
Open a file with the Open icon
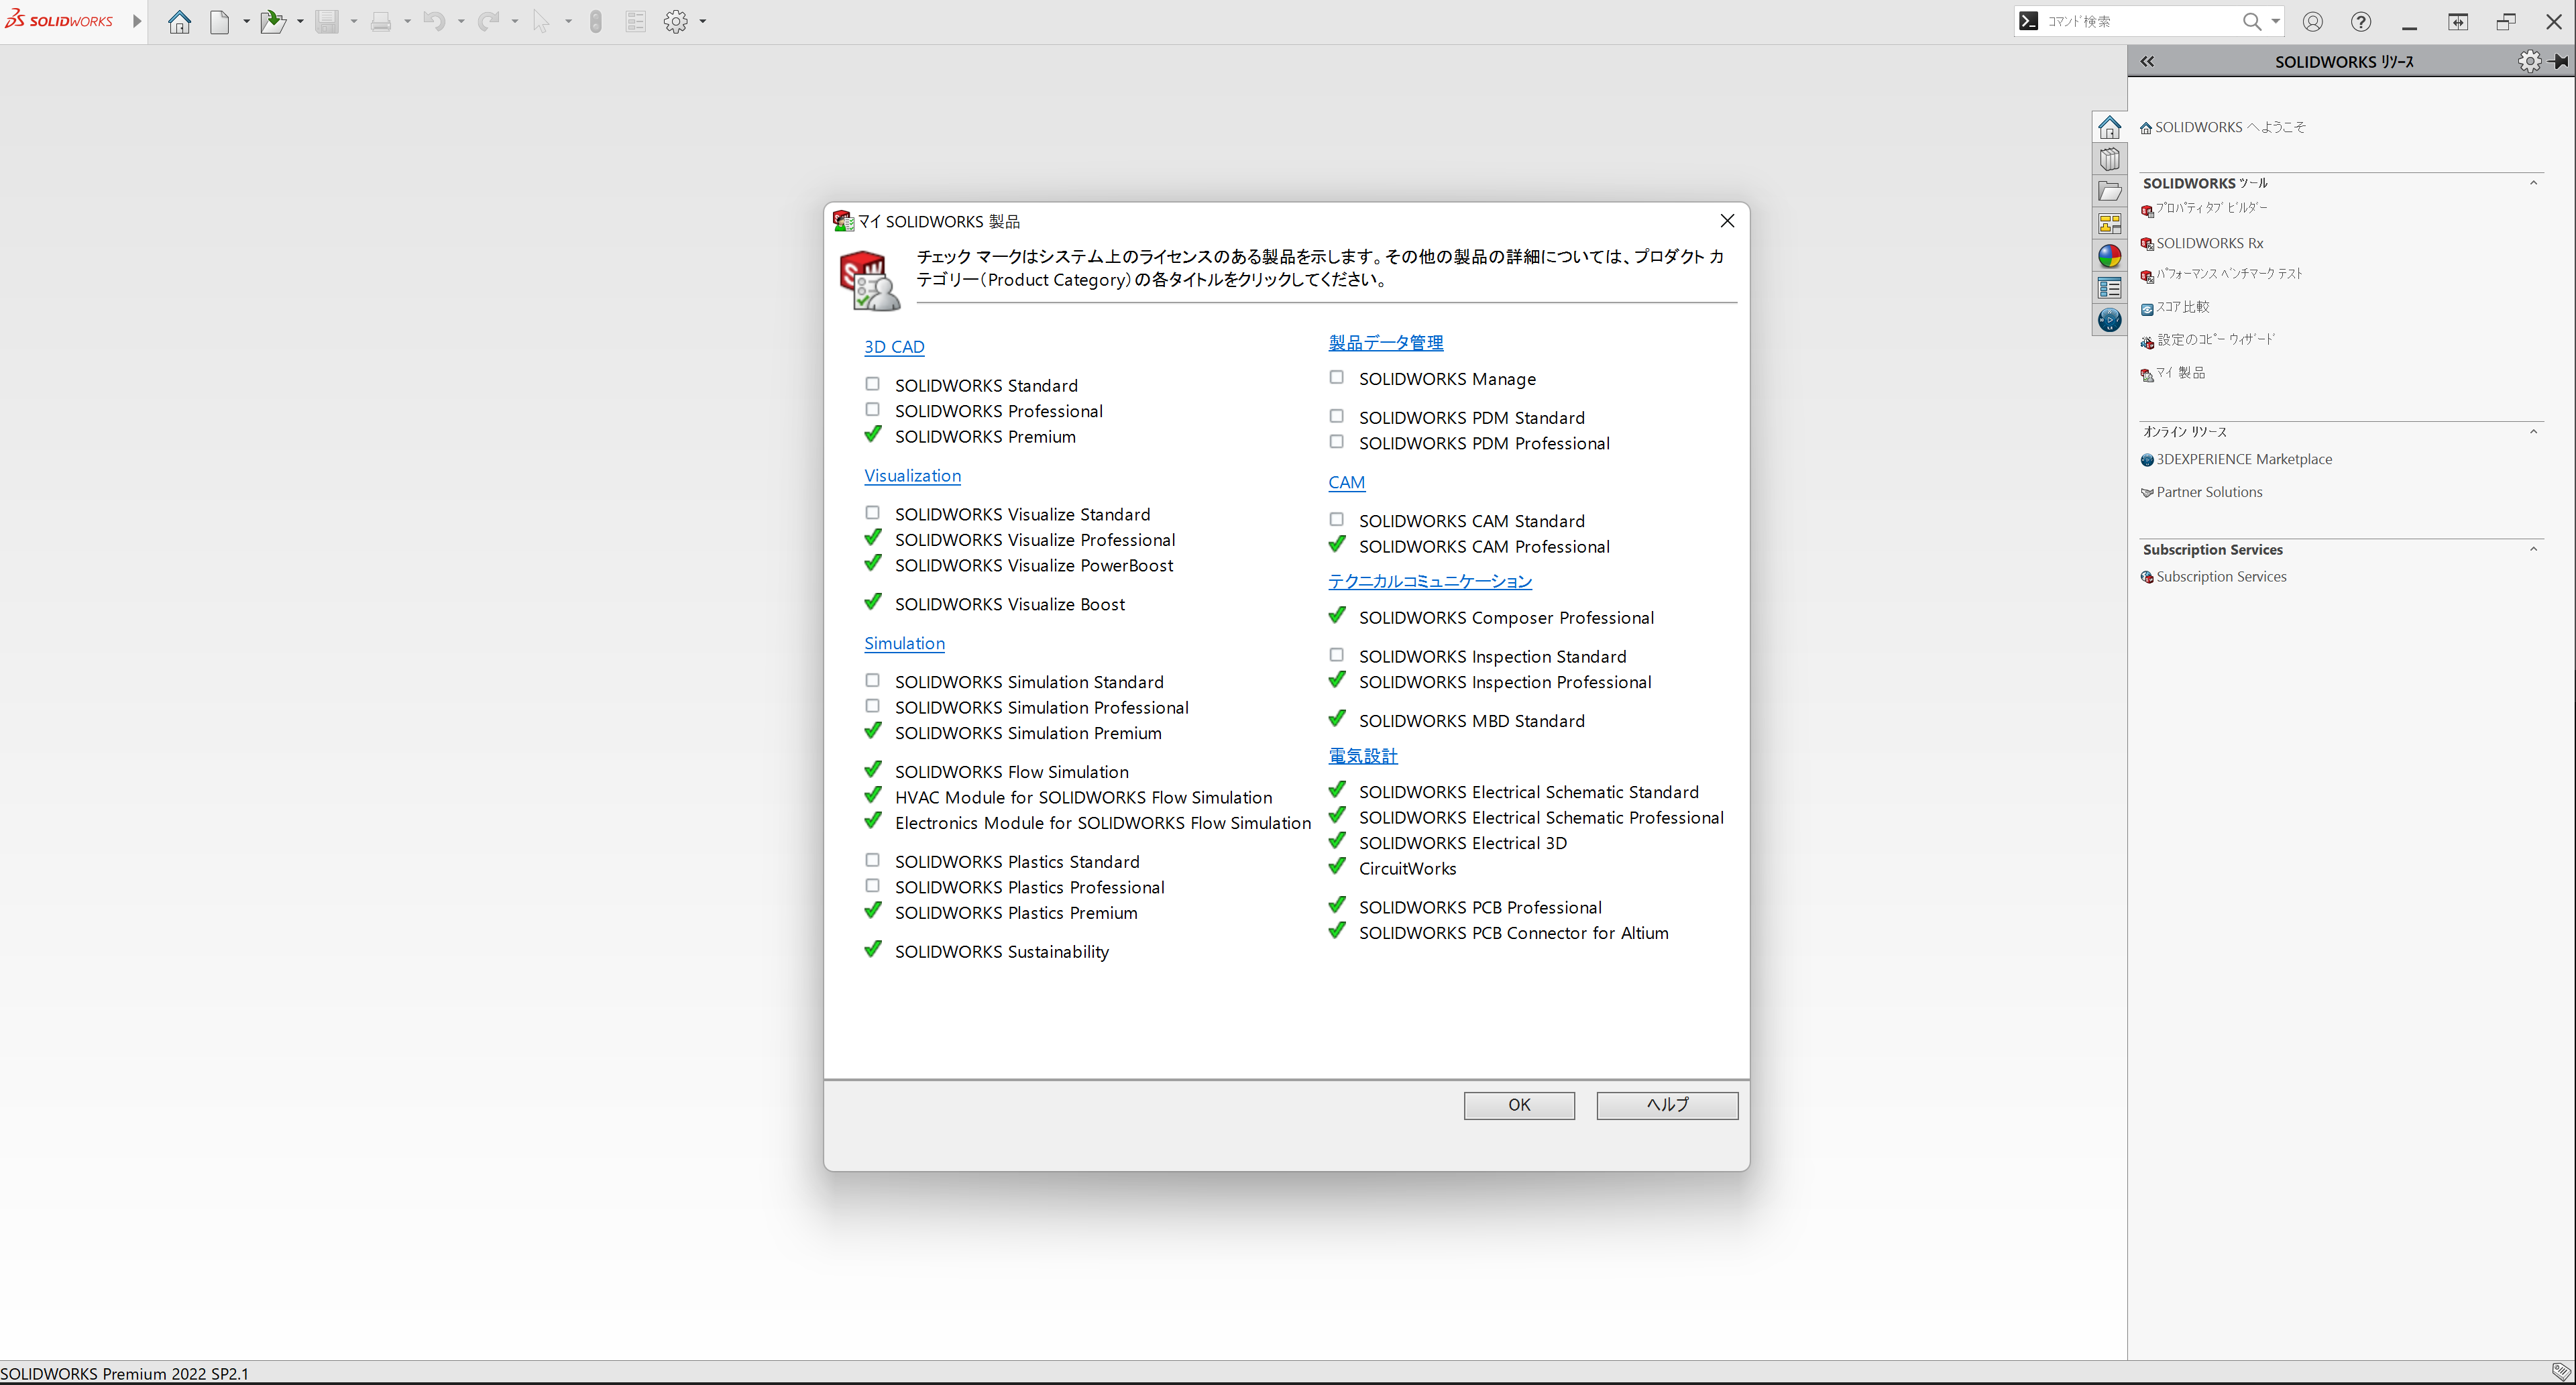tap(272, 21)
